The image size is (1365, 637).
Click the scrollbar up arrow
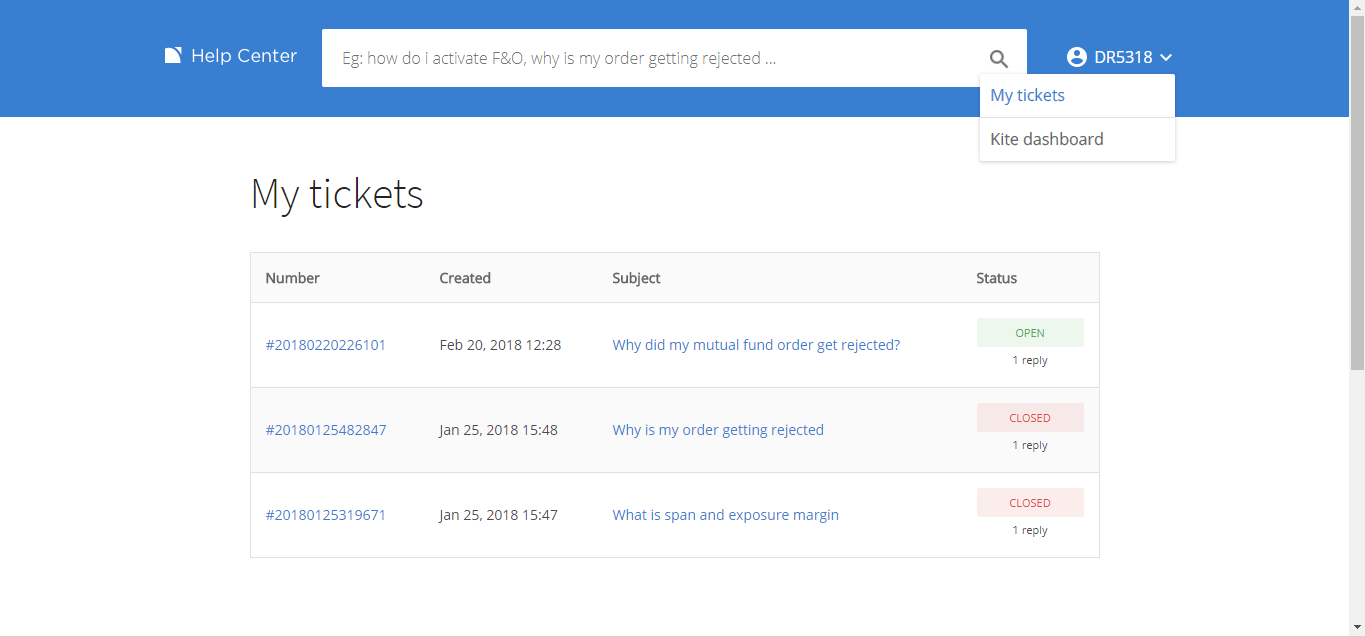click(1357, 8)
